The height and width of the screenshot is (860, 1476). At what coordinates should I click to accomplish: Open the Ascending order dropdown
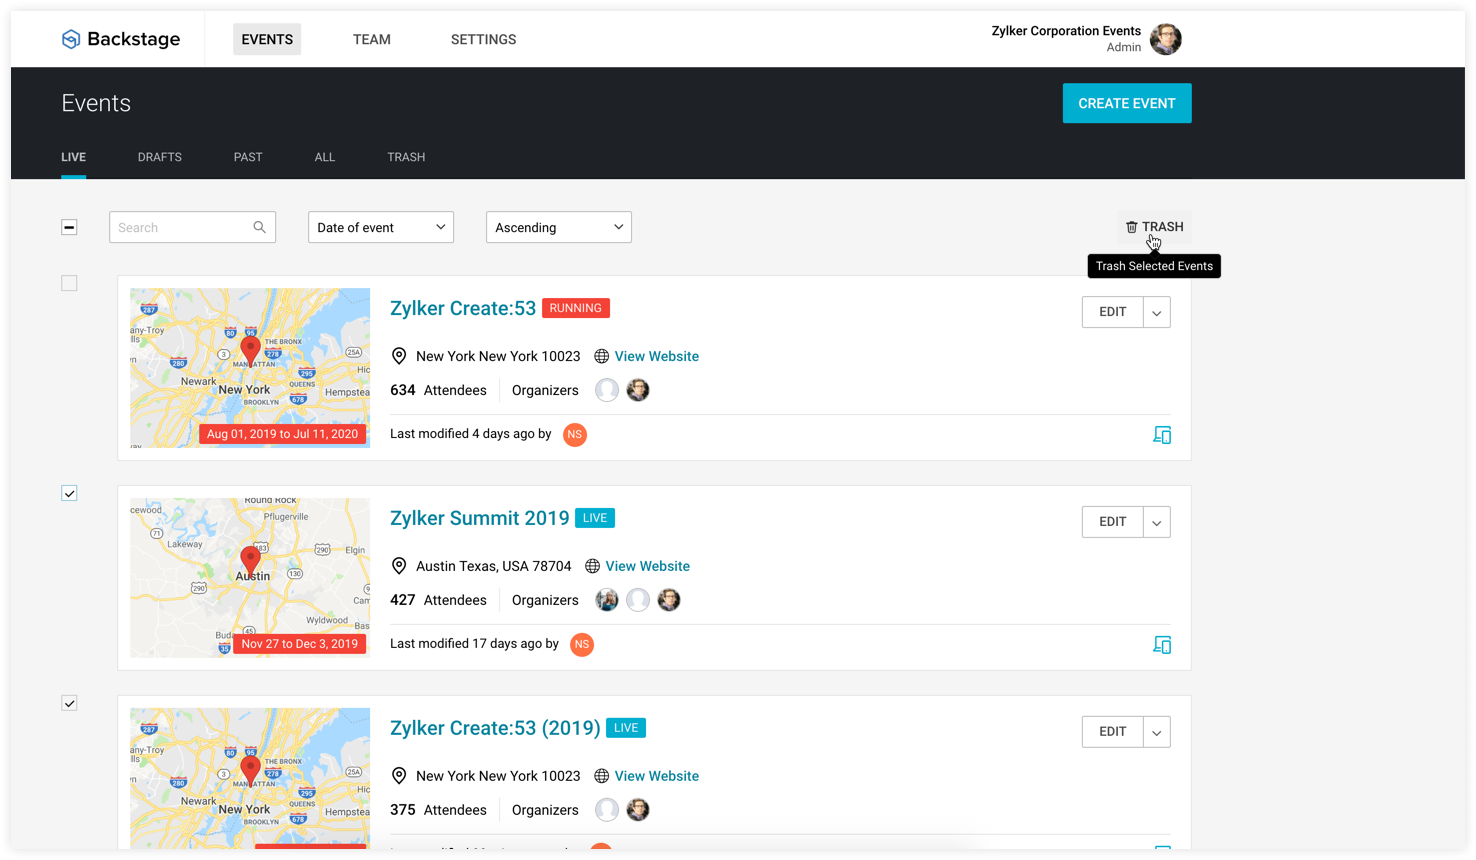pyautogui.click(x=559, y=227)
